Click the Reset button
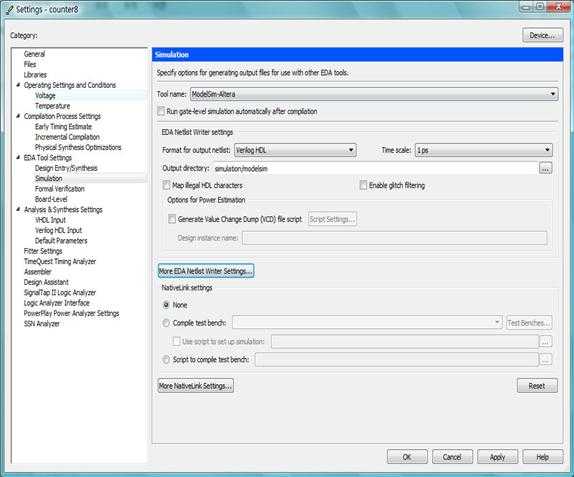This screenshot has height=477, width=574. pos(537,386)
